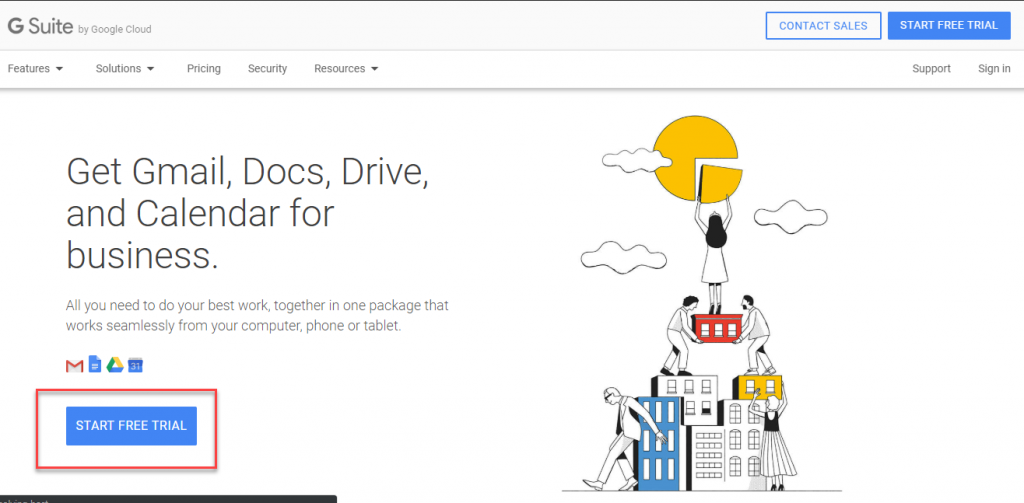Image resolution: width=1024 pixels, height=503 pixels.
Task: Click the paragraph starting 'All you need'
Action: 257,316
